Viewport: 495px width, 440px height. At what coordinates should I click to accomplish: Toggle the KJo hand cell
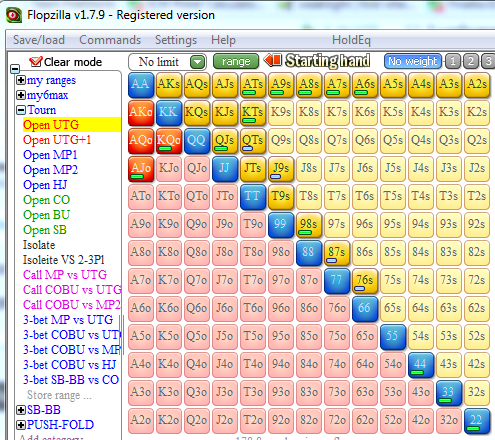click(x=169, y=169)
